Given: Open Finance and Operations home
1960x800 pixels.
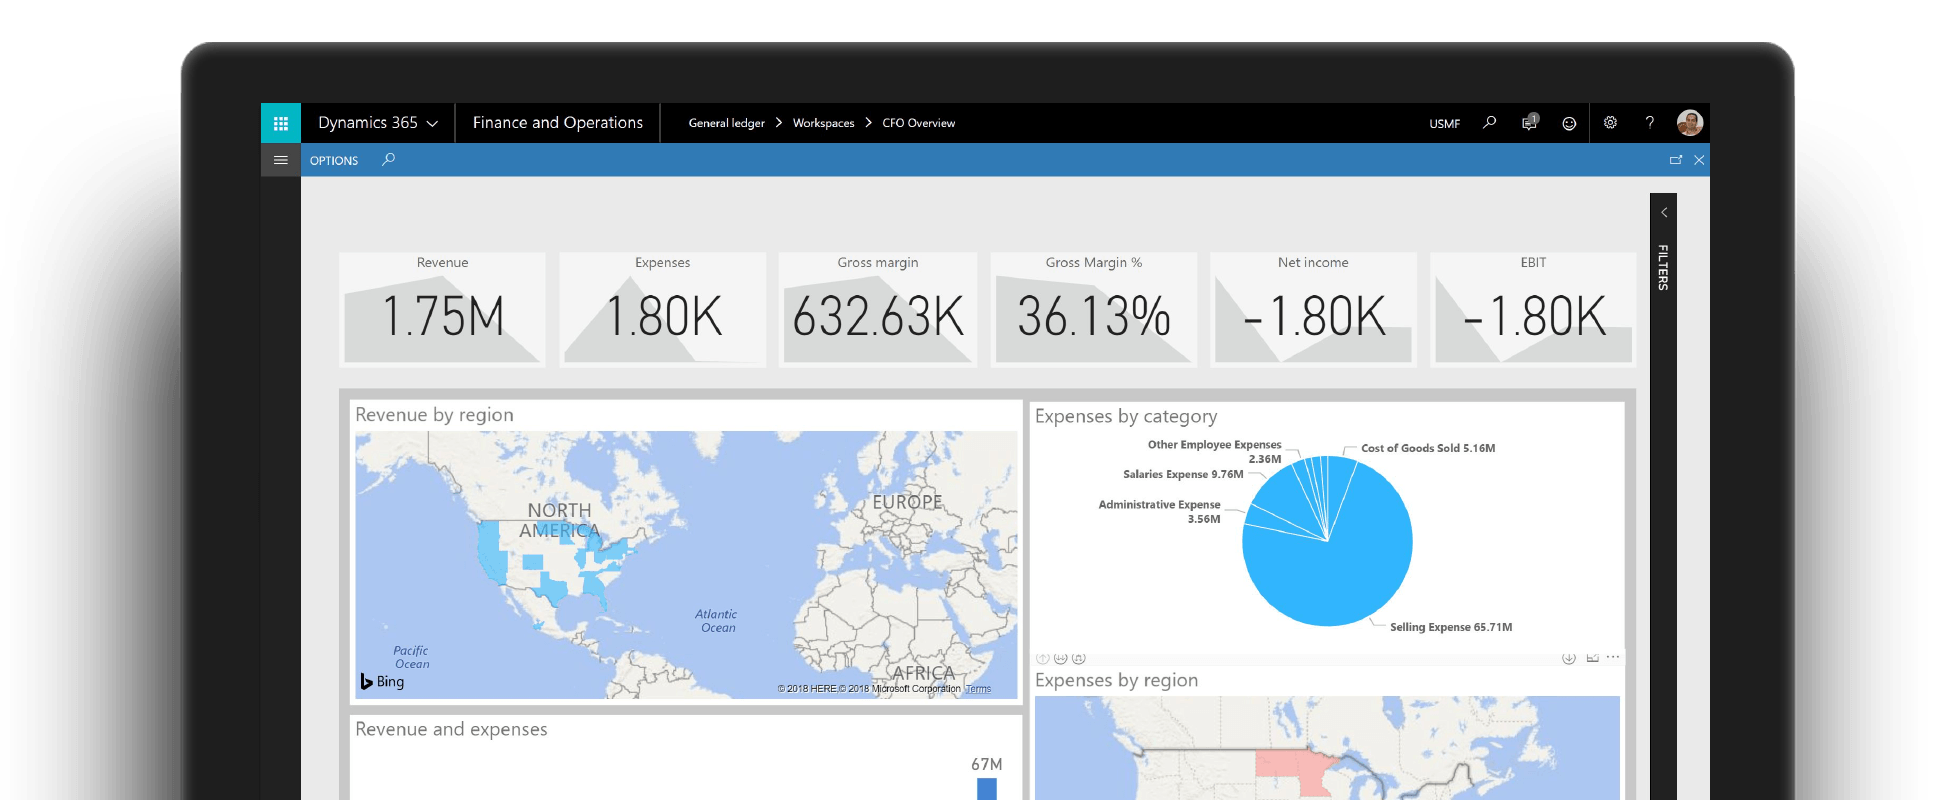Looking at the screenshot, I should coord(557,123).
